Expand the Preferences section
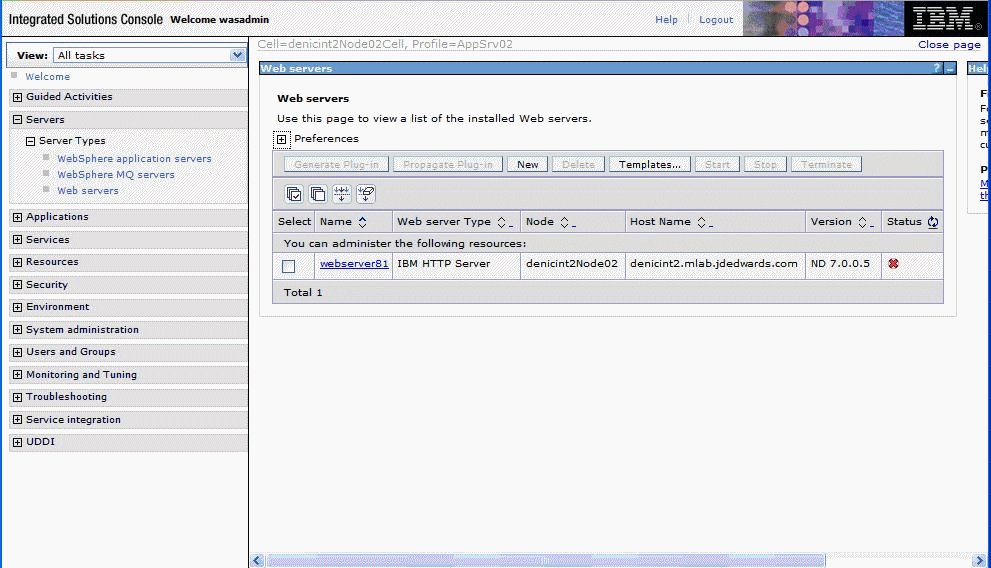Image resolution: width=991 pixels, height=568 pixels. click(x=282, y=139)
